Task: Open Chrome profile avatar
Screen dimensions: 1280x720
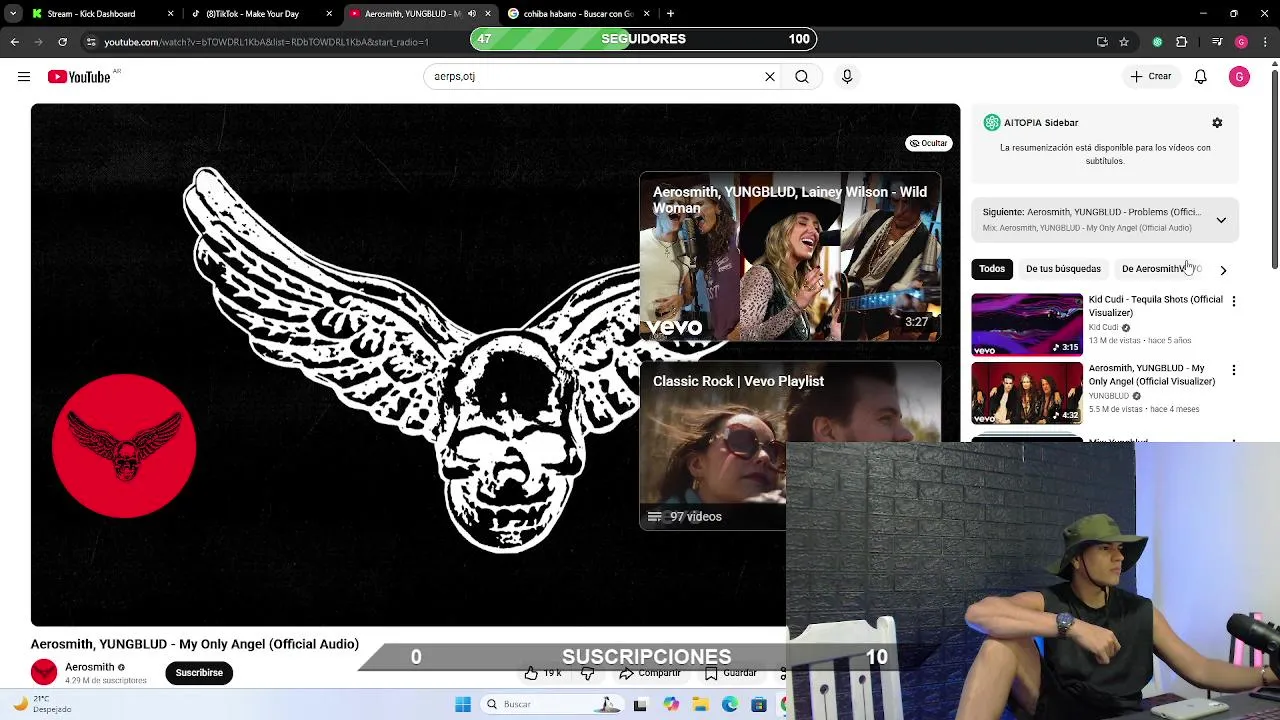Action: [1241, 42]
